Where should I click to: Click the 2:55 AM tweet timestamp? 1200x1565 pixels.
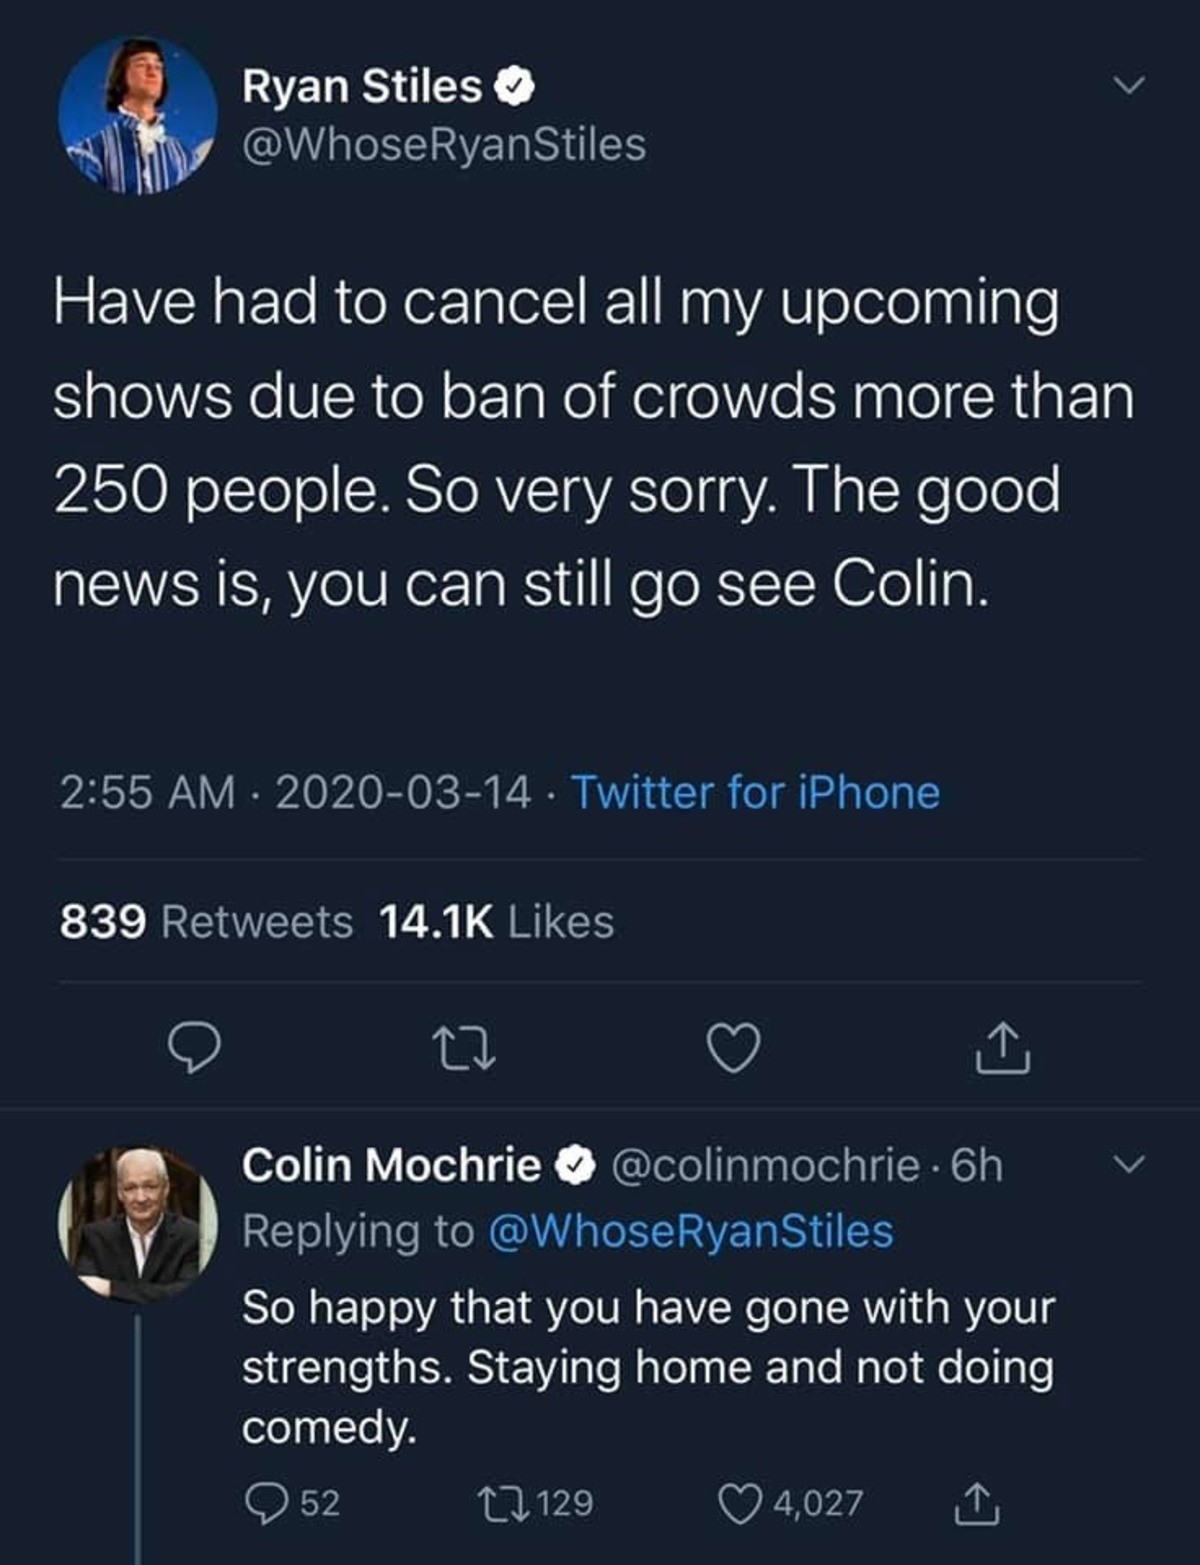[x=147, y=793]
